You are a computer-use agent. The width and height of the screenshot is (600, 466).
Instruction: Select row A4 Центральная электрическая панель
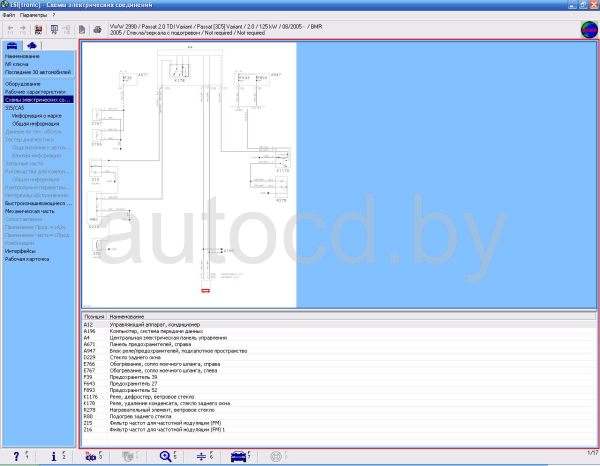pyautogui.click(x=339, y=338)
